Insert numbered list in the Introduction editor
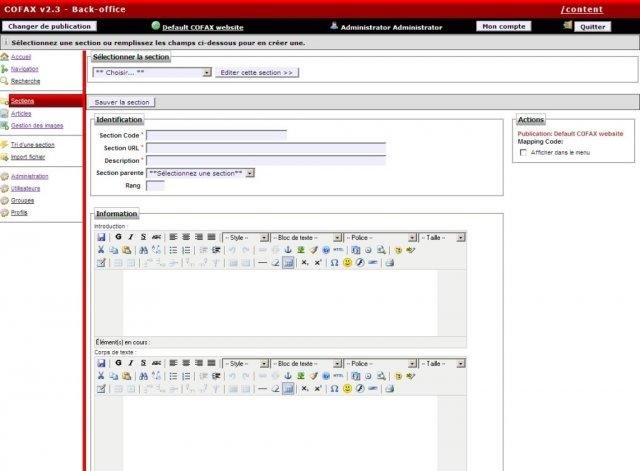 [186, 250]
